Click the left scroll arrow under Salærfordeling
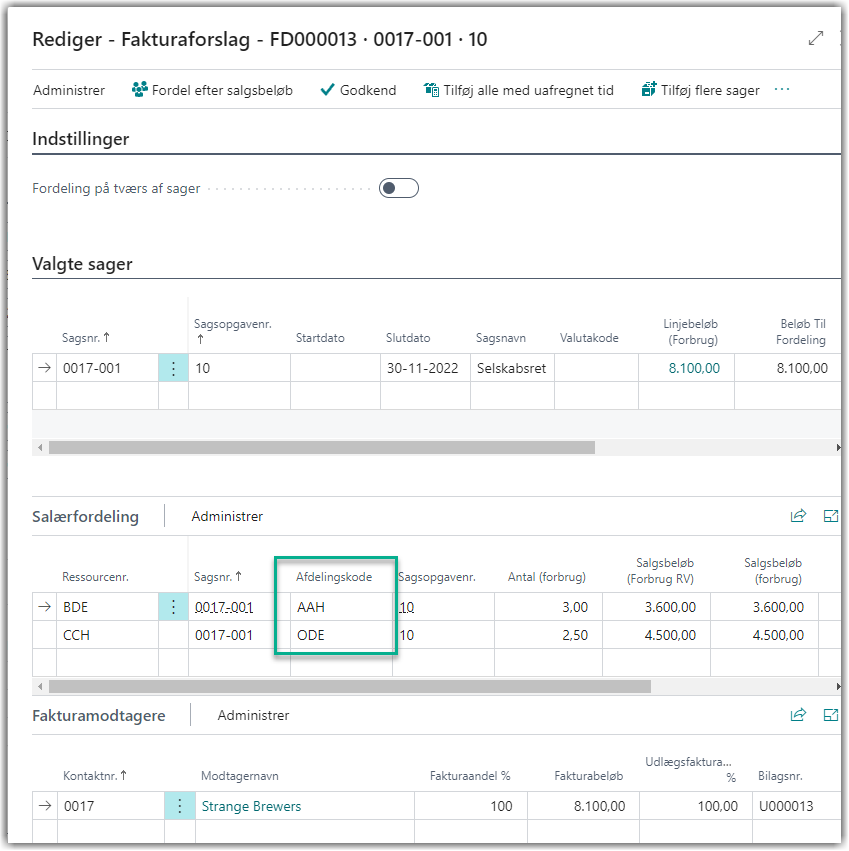 [40, 687]
